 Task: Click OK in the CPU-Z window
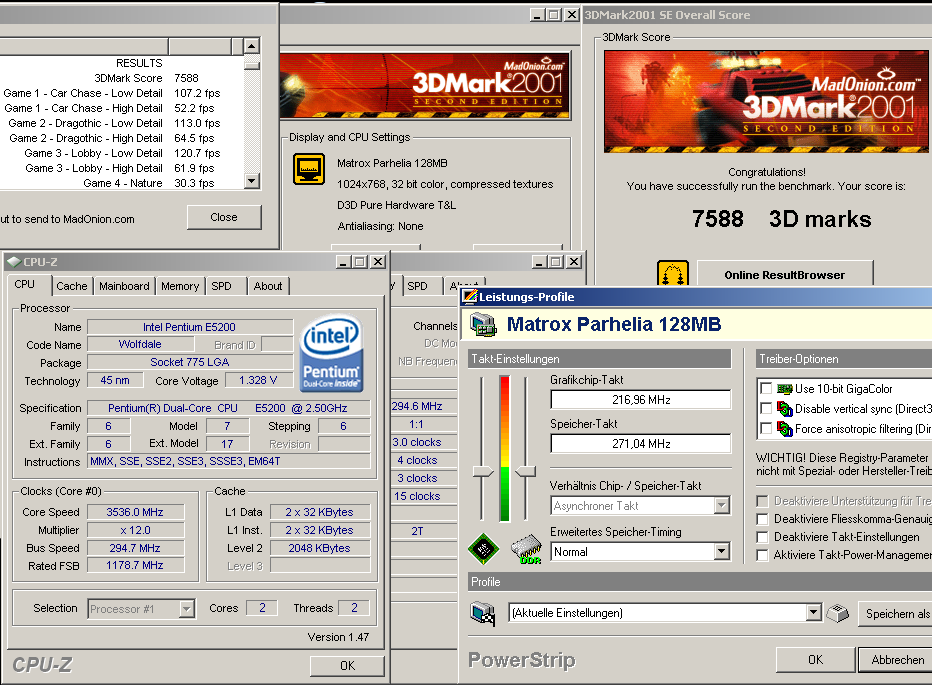coord(348,665)
